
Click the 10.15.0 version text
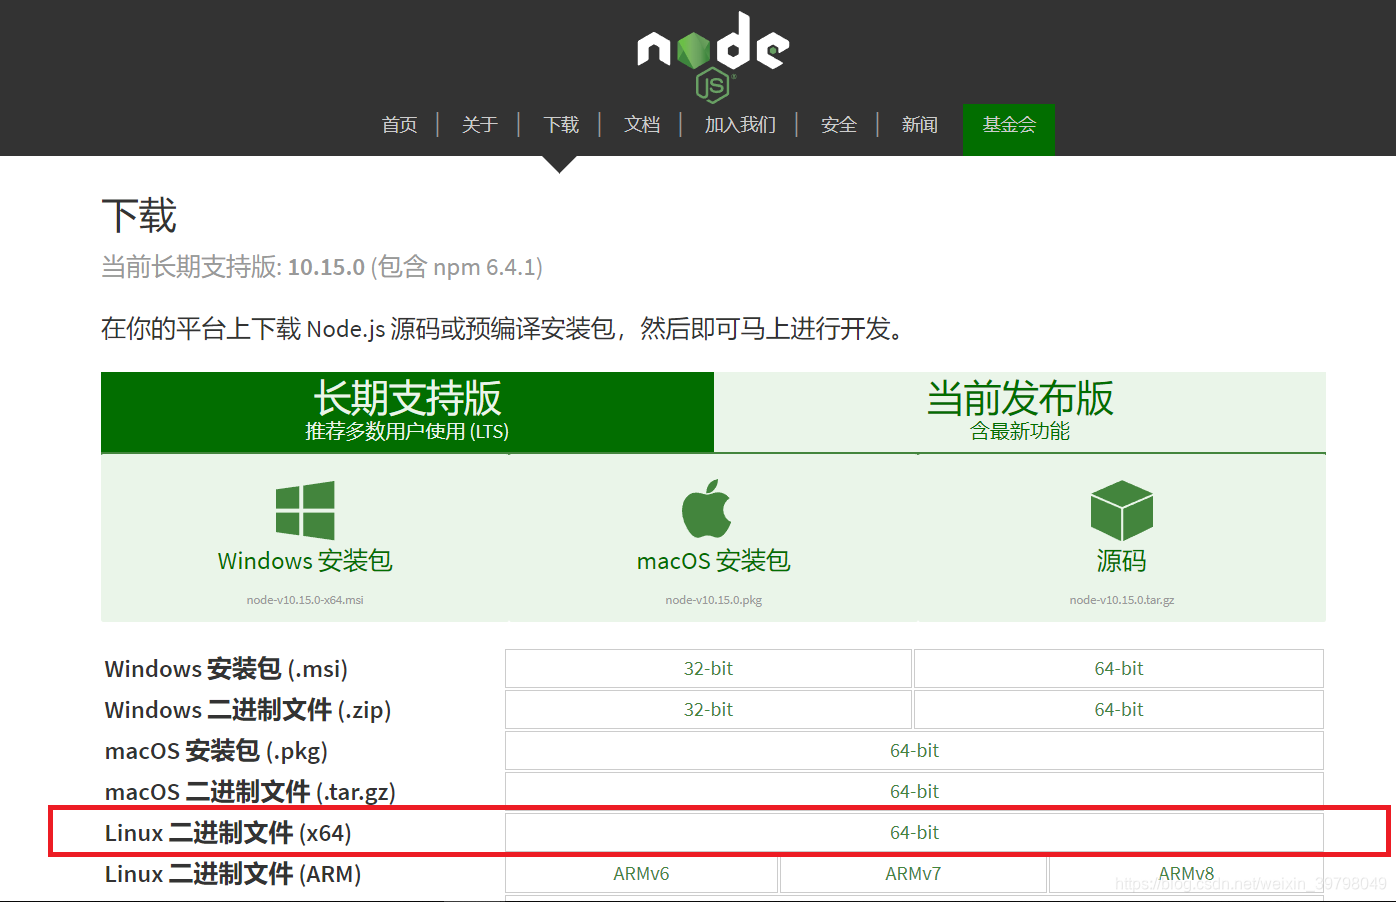click(x=326, y=268)
